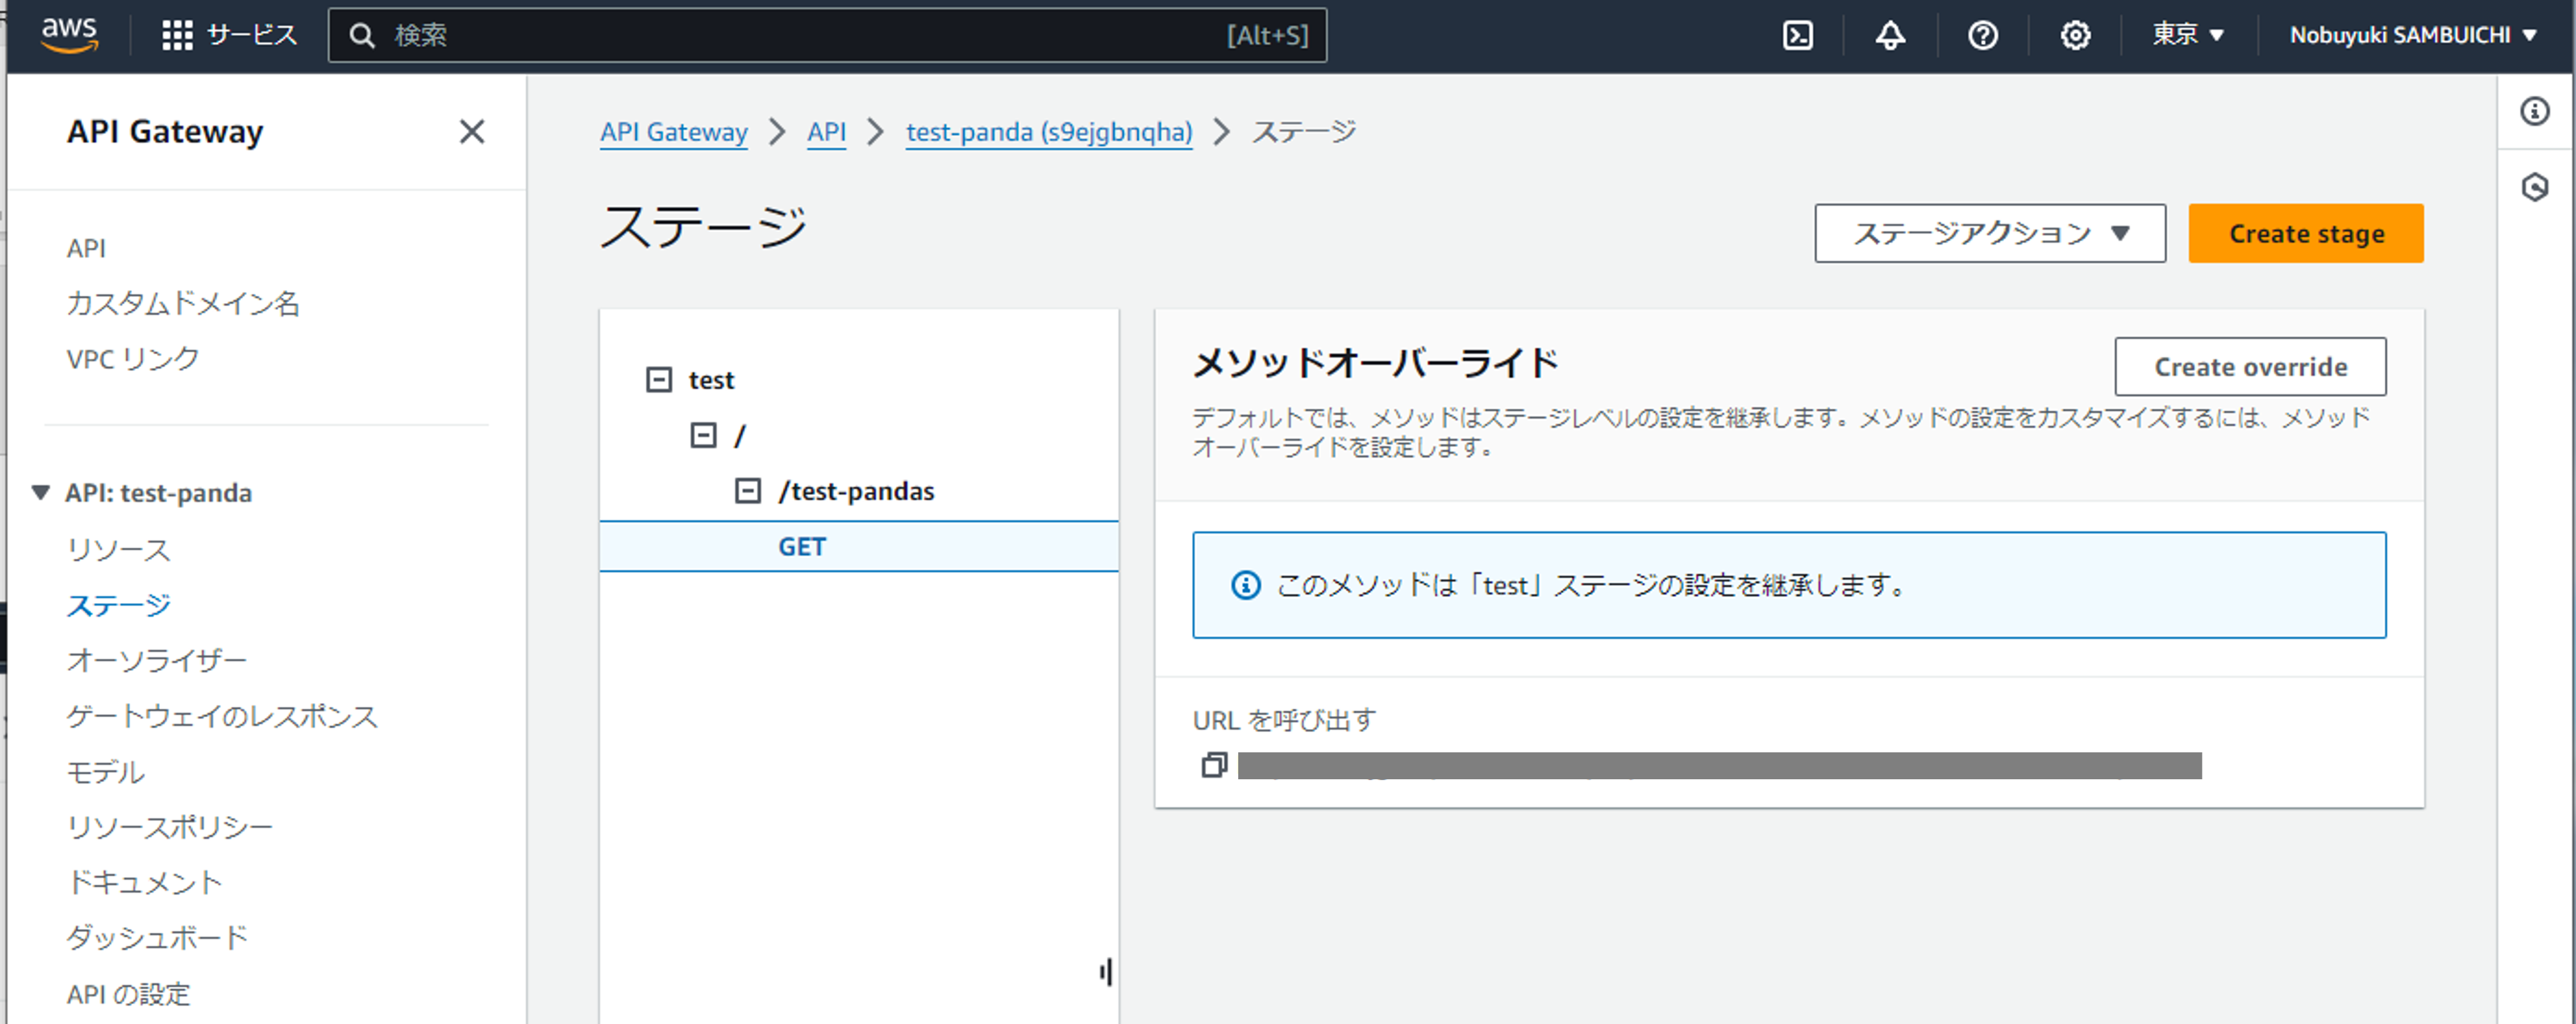Click the メソッドオーバーライド heading
Viewport: 2576px width, 1024px height.
(x=1375, y=362)
